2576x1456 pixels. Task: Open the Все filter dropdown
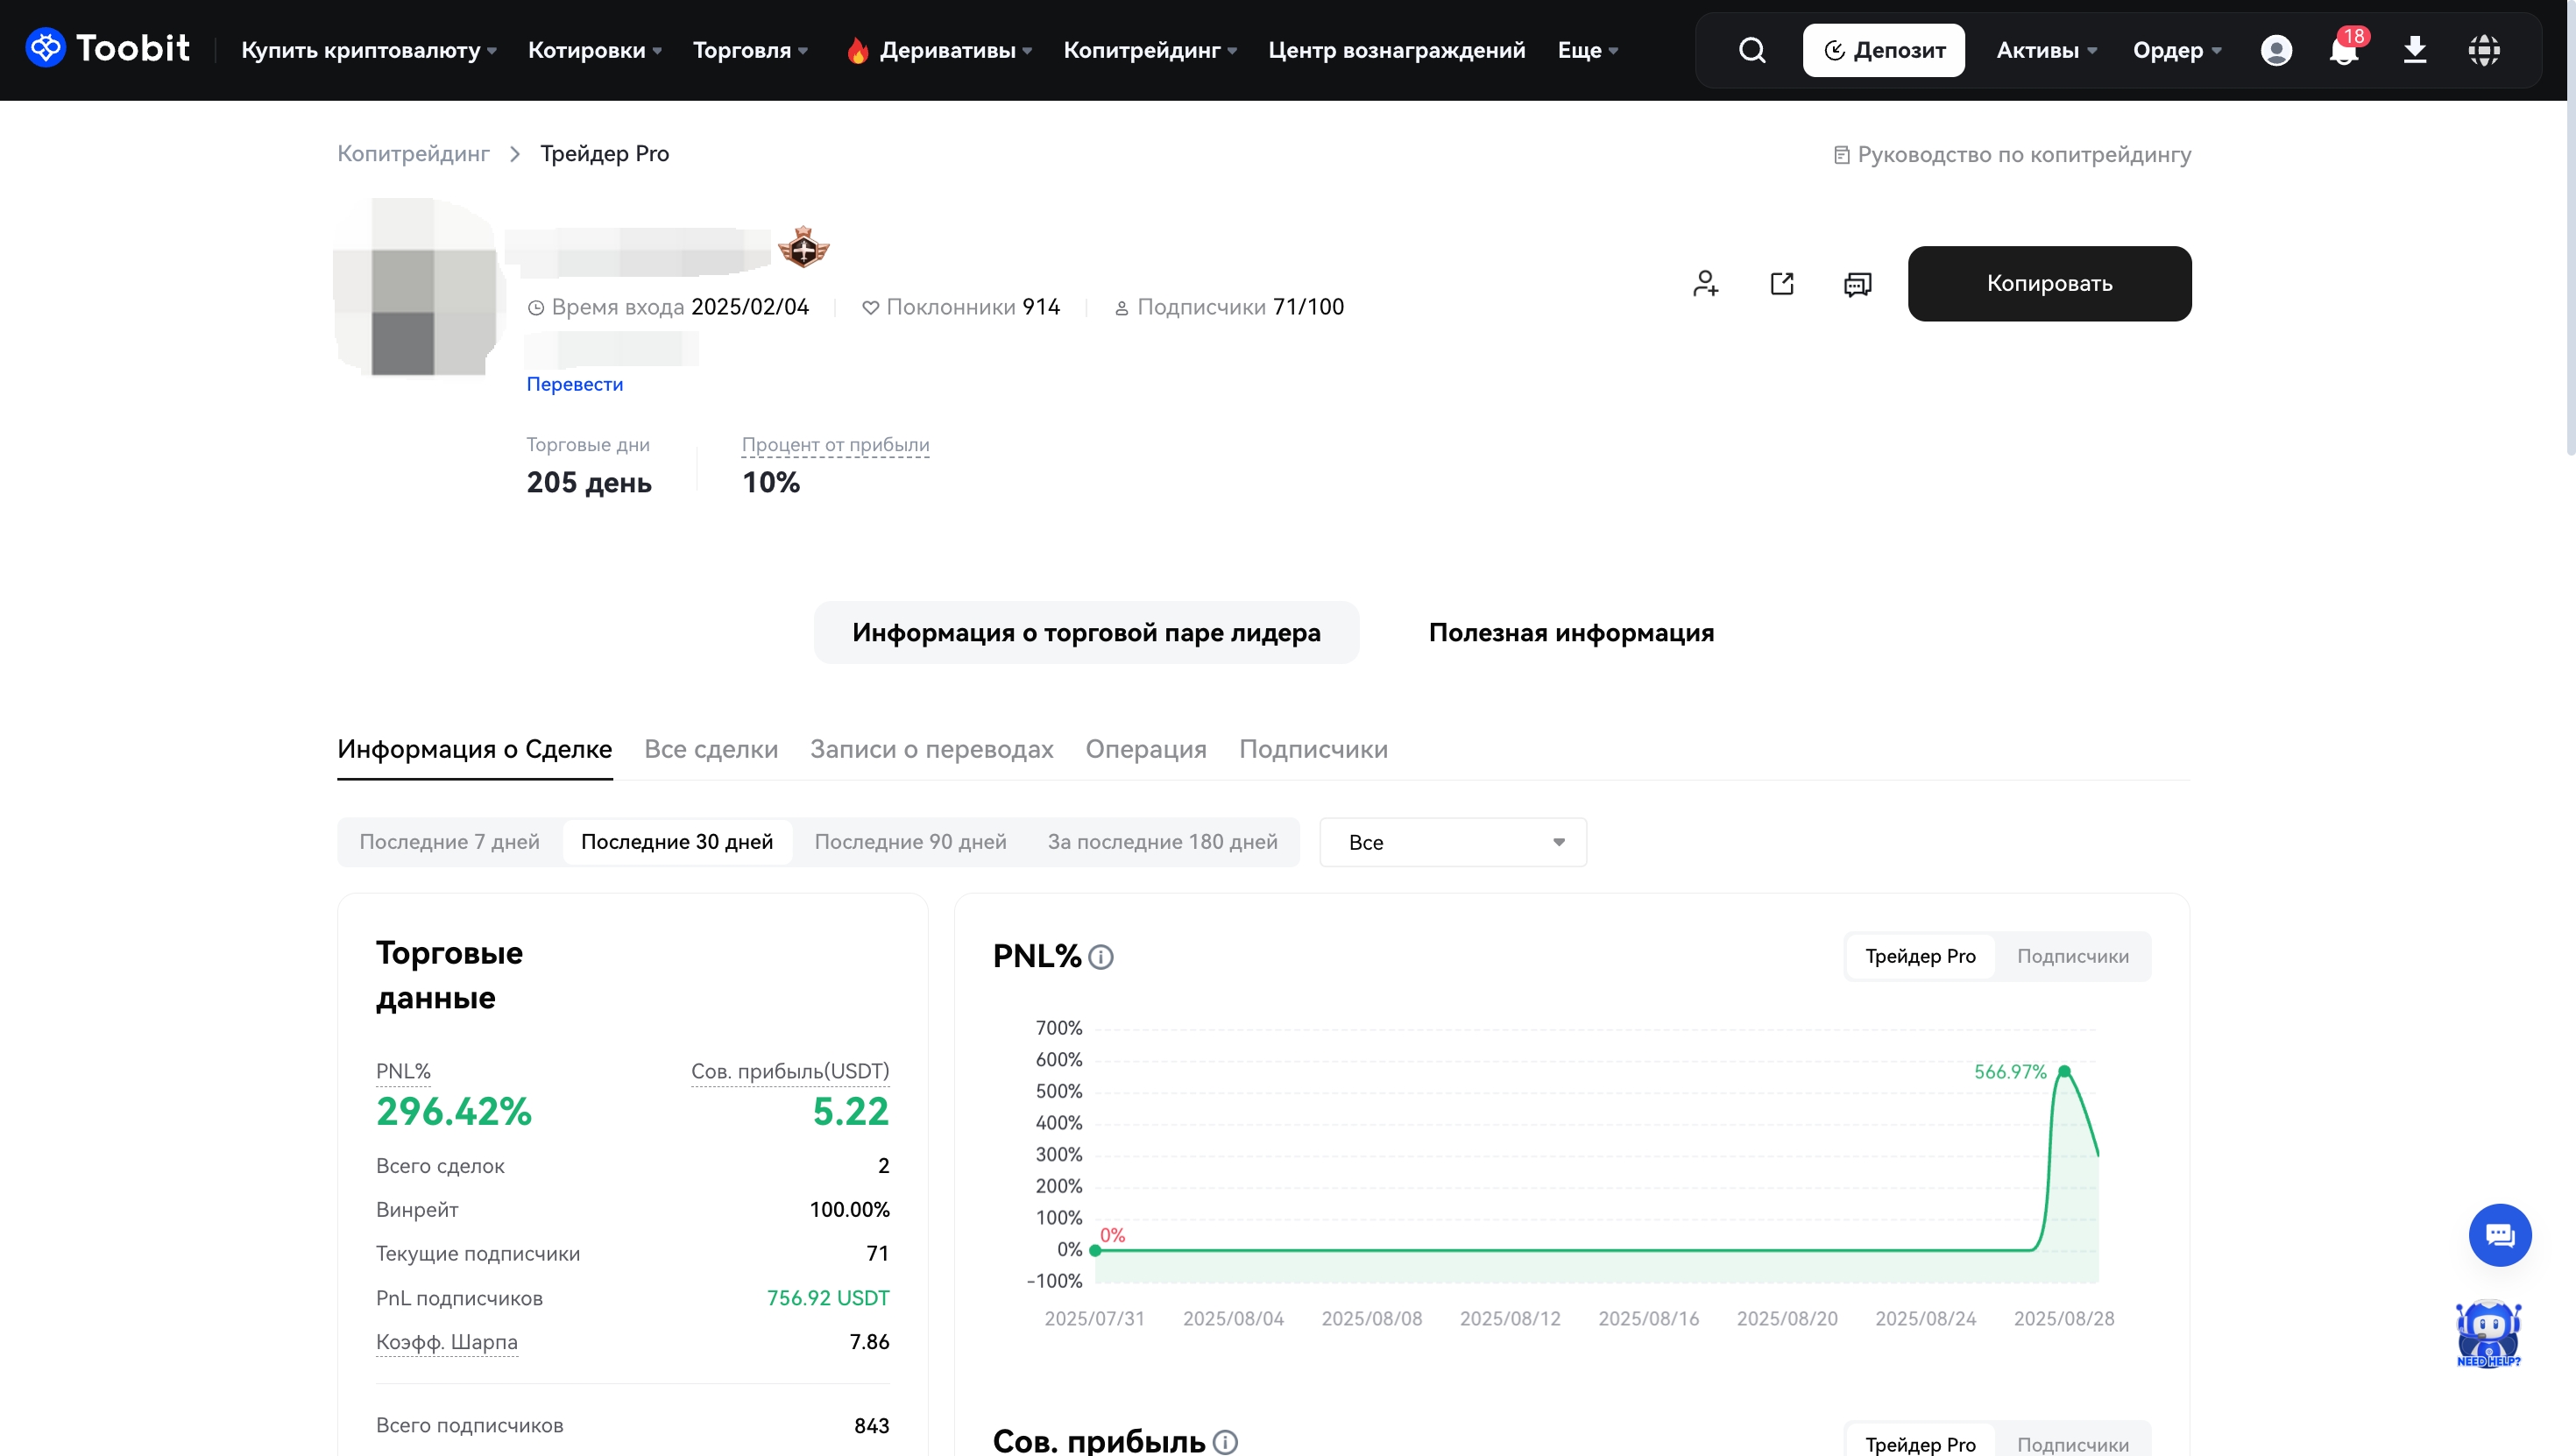pos(1452,842)
